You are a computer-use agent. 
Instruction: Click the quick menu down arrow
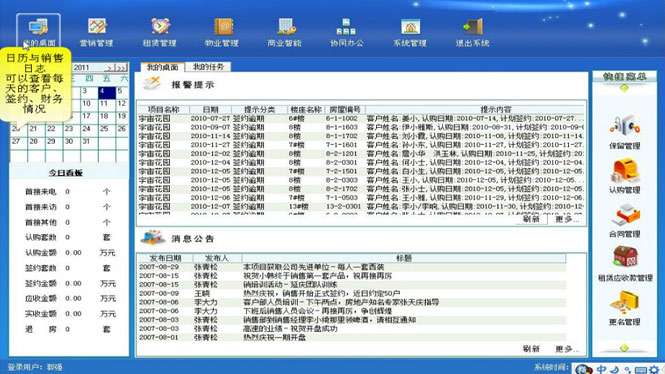[x=624, y=348]
